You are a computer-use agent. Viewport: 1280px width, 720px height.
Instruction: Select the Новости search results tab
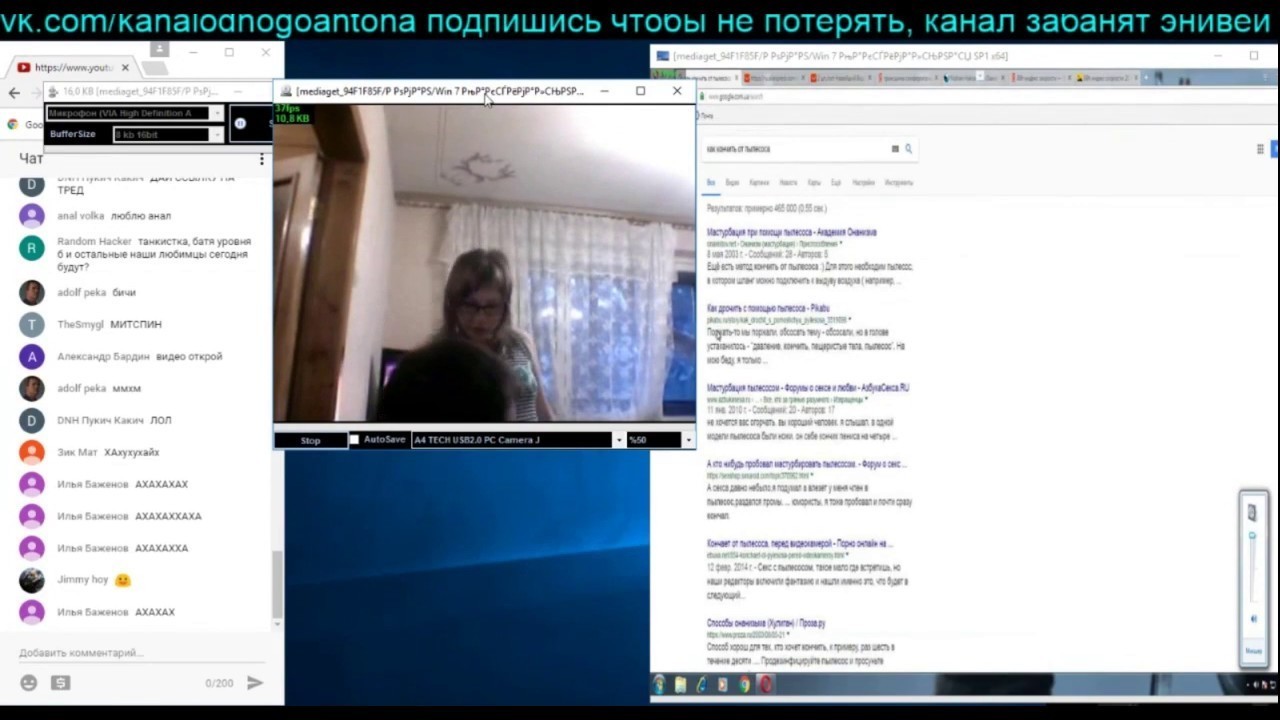tap(788, 183)
